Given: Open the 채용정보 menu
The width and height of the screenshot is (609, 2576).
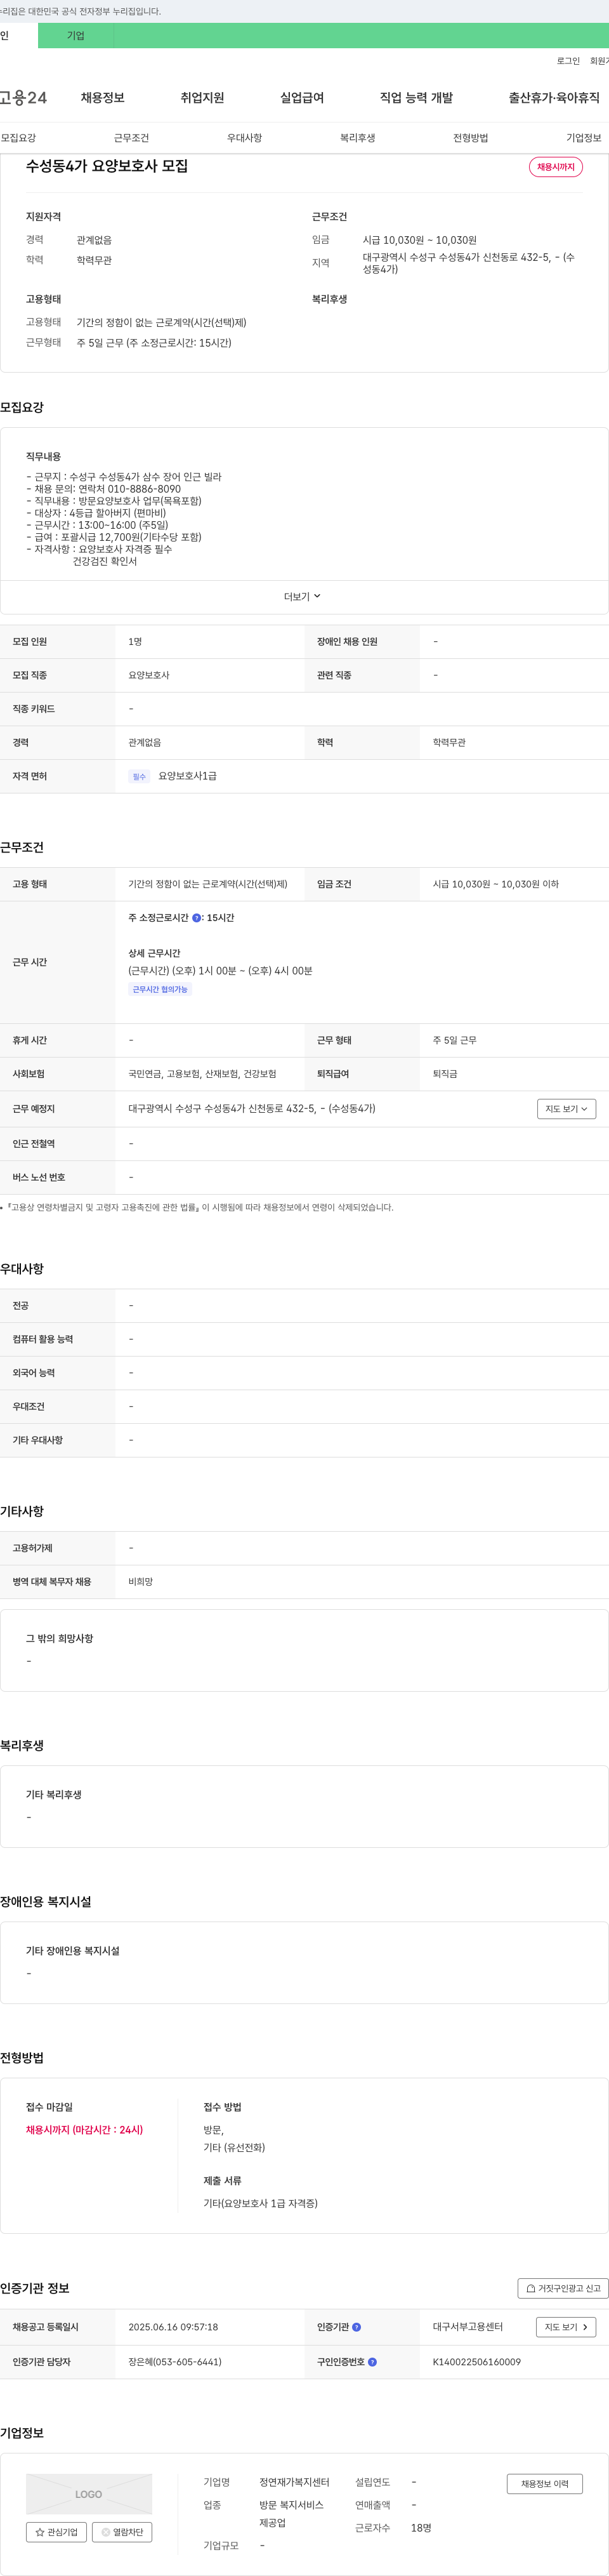Looking at the screenshot, I should tap(102, 97).
